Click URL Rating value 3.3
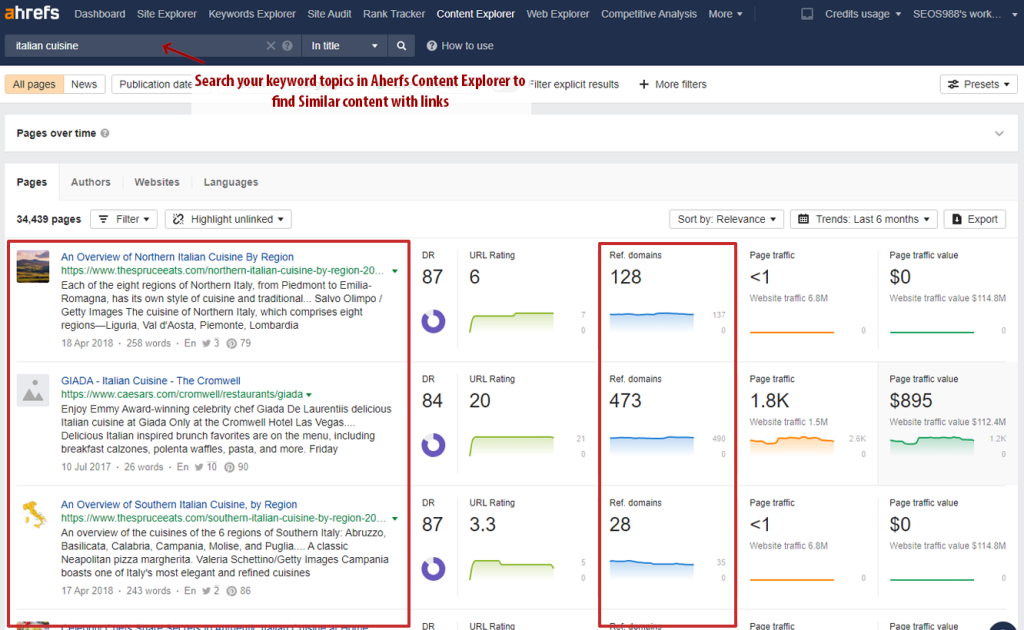This screenshot has width=1024, height=630. (x=483, y=525)
